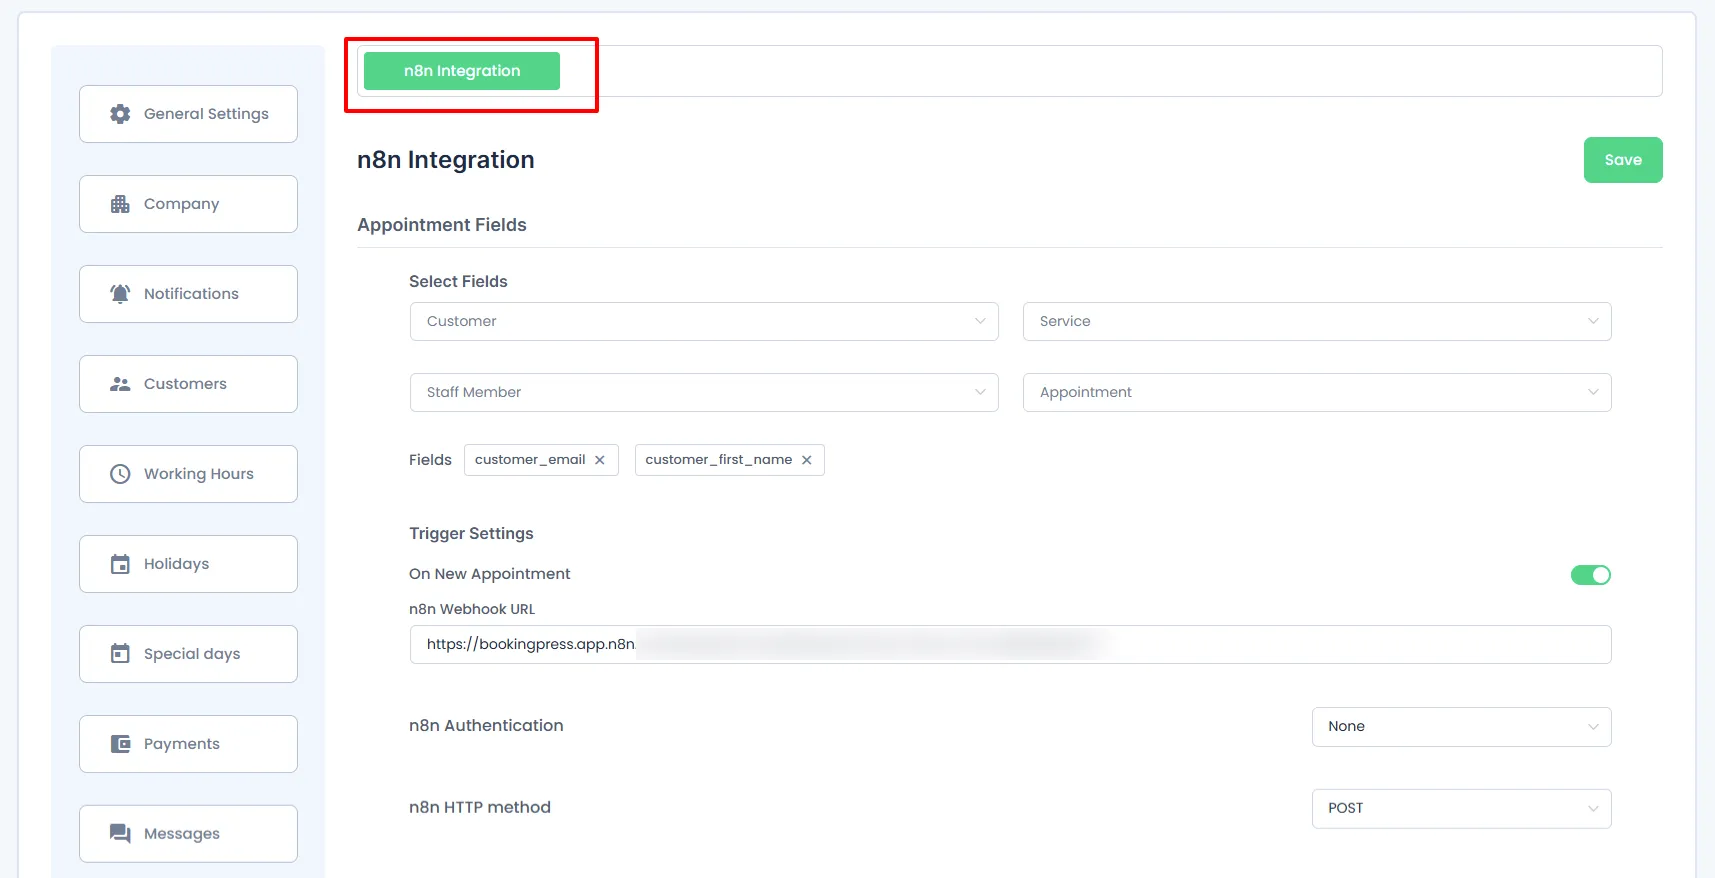Remove the customer_email field tag

click(x=600, y=460)
